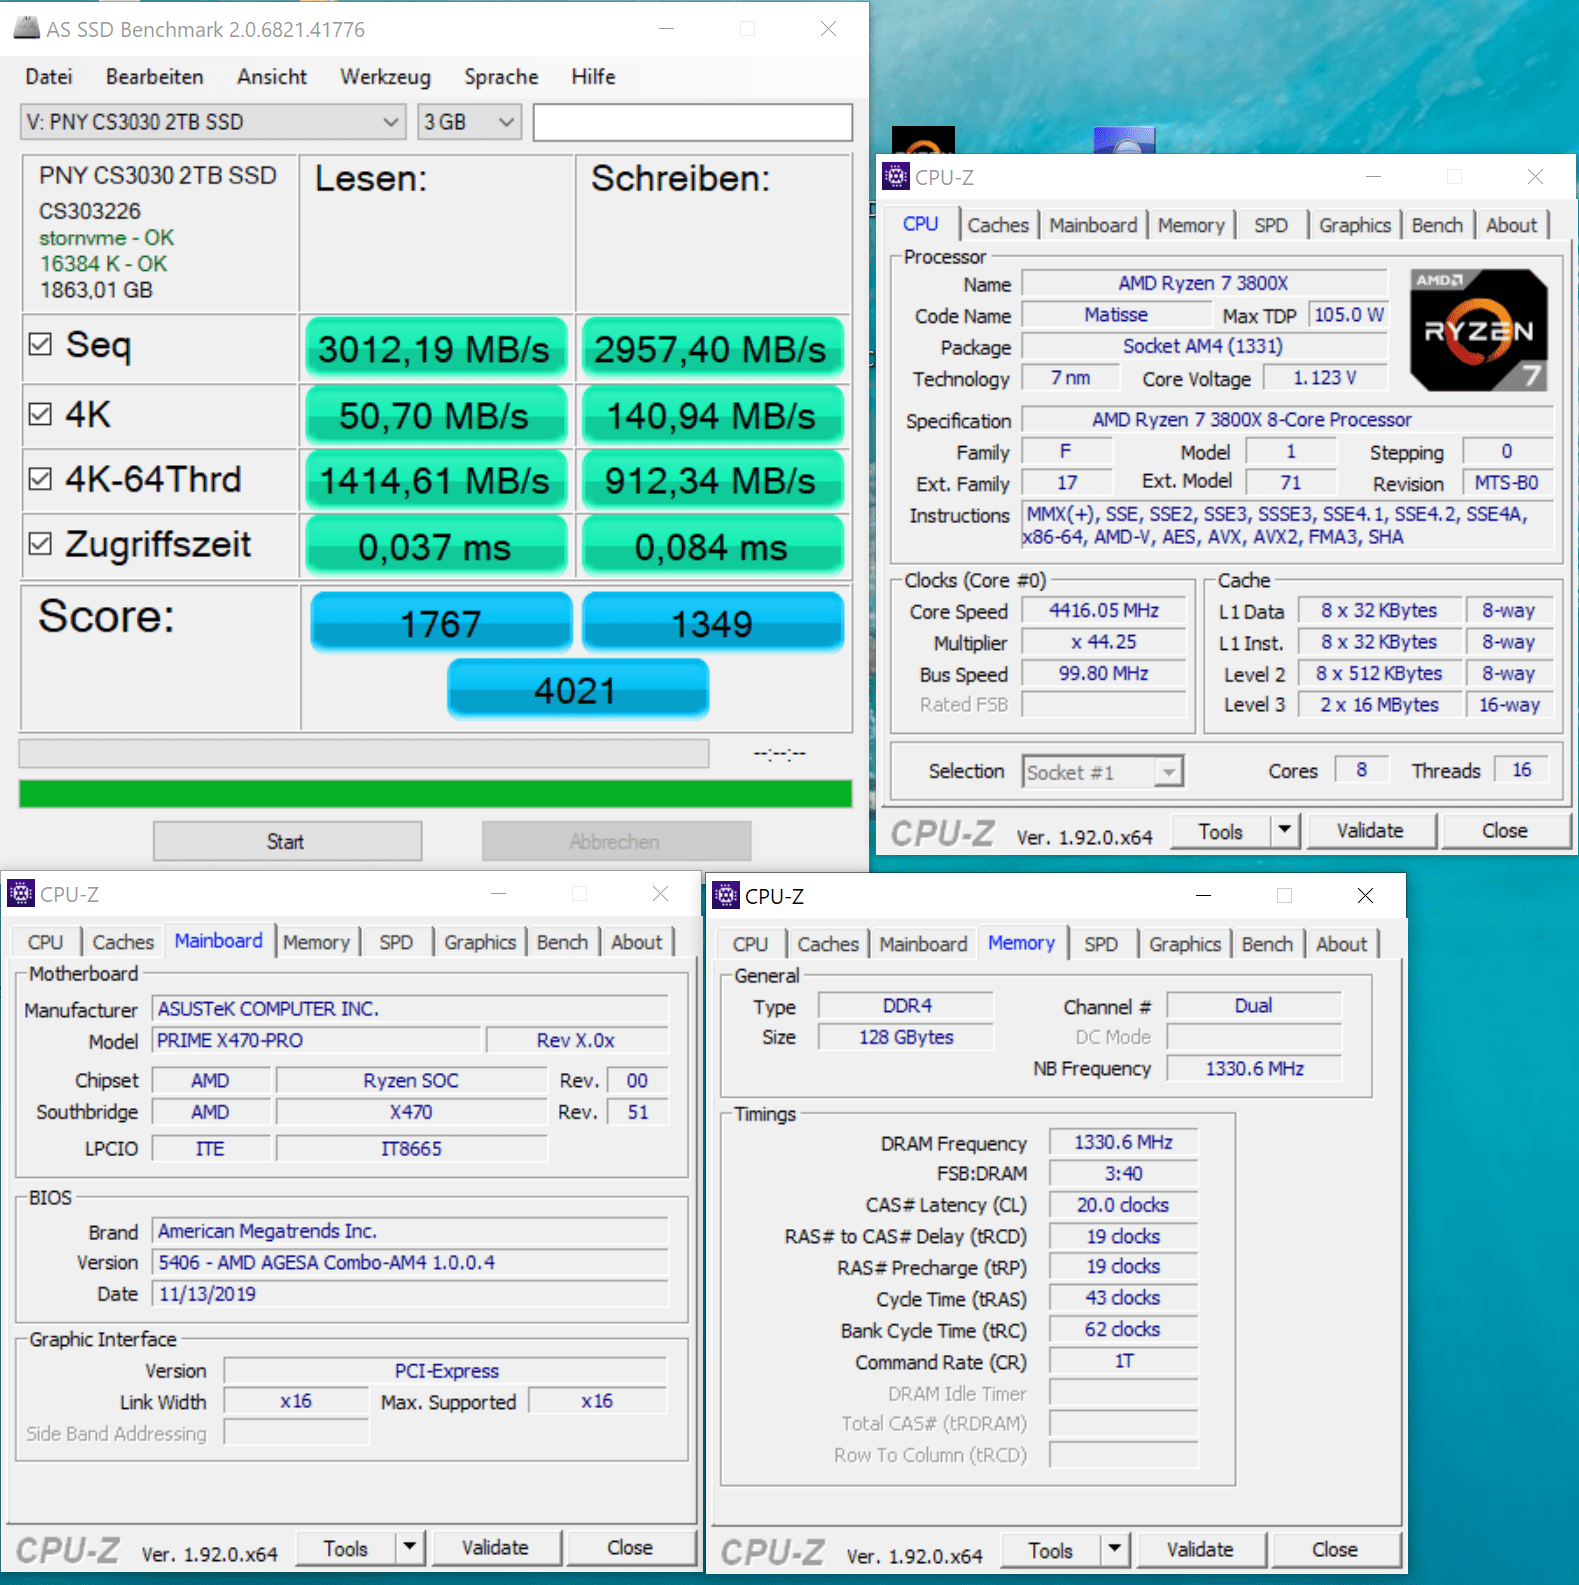1579x1585 pixels.
Task: Click the PRIME X470-PRO model field
Action: point(316,1040)
